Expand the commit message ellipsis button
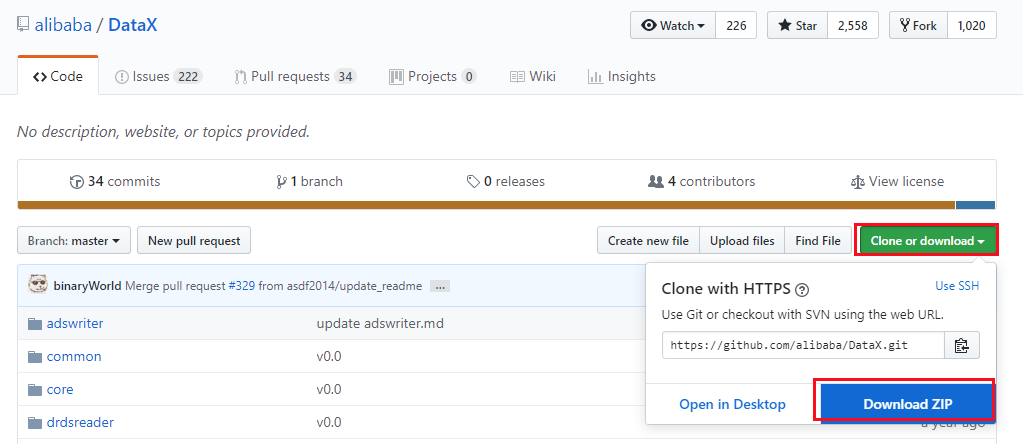 click(x=440, y=286)
